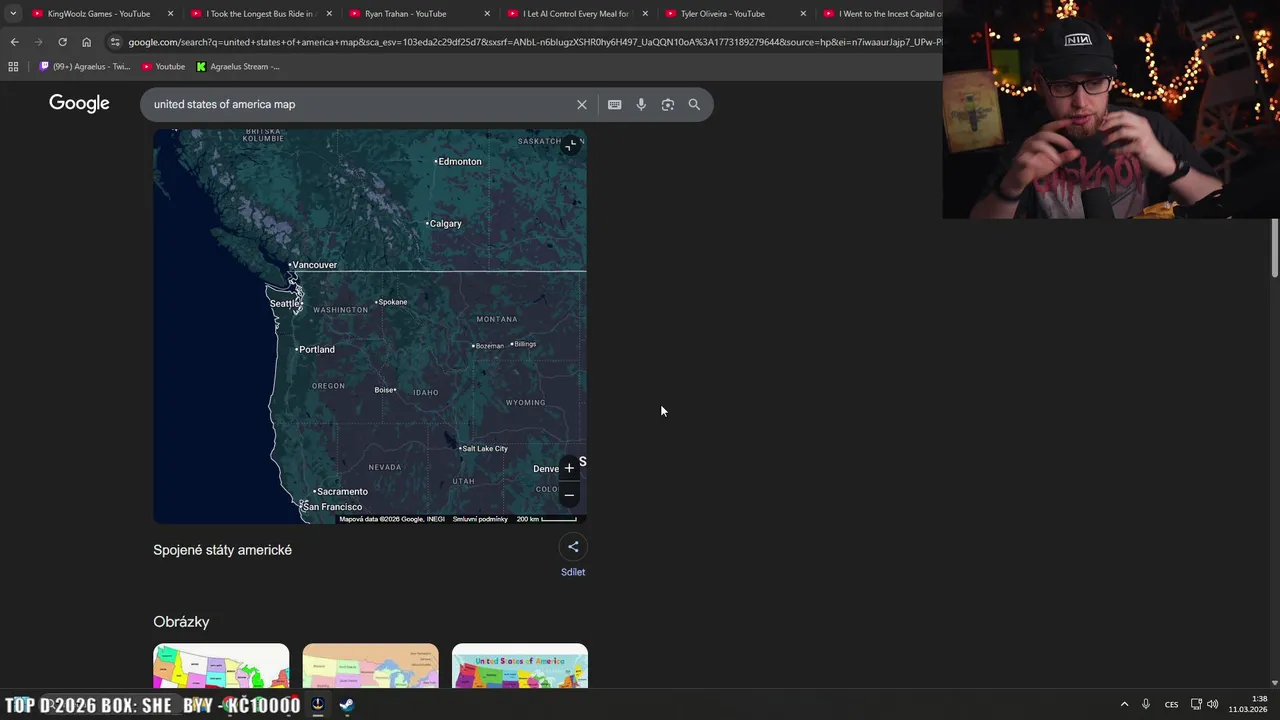Expand the map to fullscreen
The width and height of the screenshot is (1280, 720).
(x=570, y=145)
